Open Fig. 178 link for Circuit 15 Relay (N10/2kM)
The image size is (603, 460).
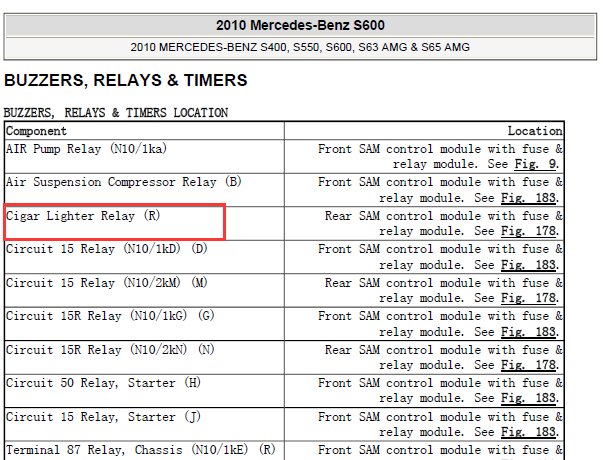(x=529, y=298)
